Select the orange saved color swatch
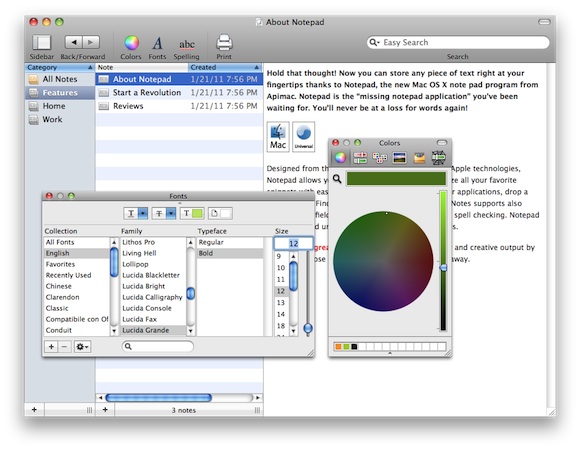 click(338, 347)
